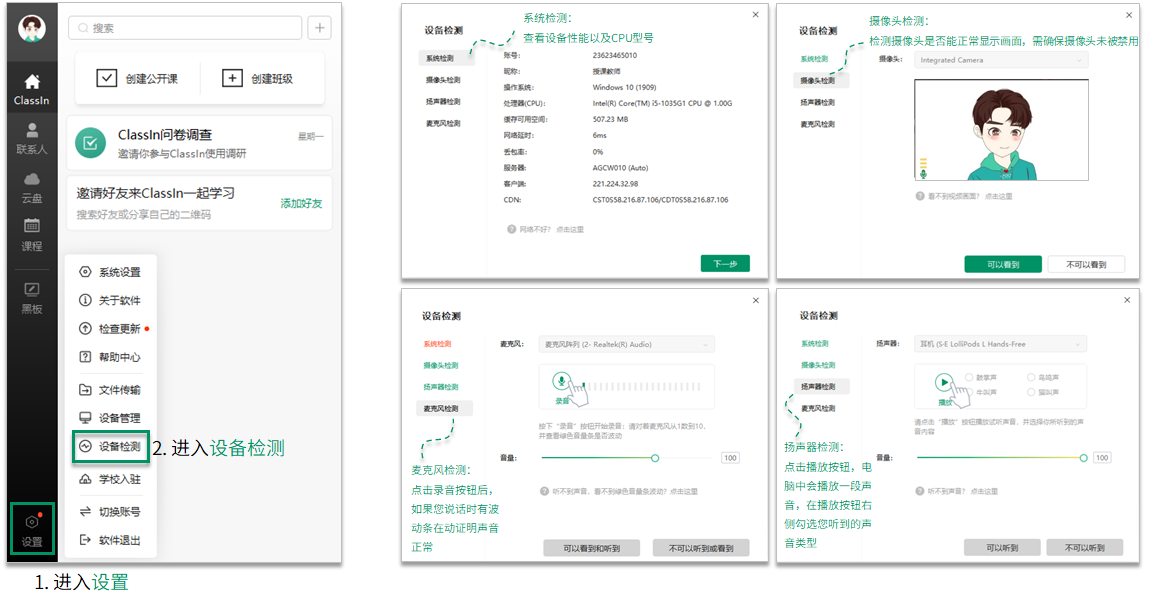Viewport: 1156px width, 603px height.
Task: Open the 麦克风 Realtek Audio dropdown
Action: 627,344
